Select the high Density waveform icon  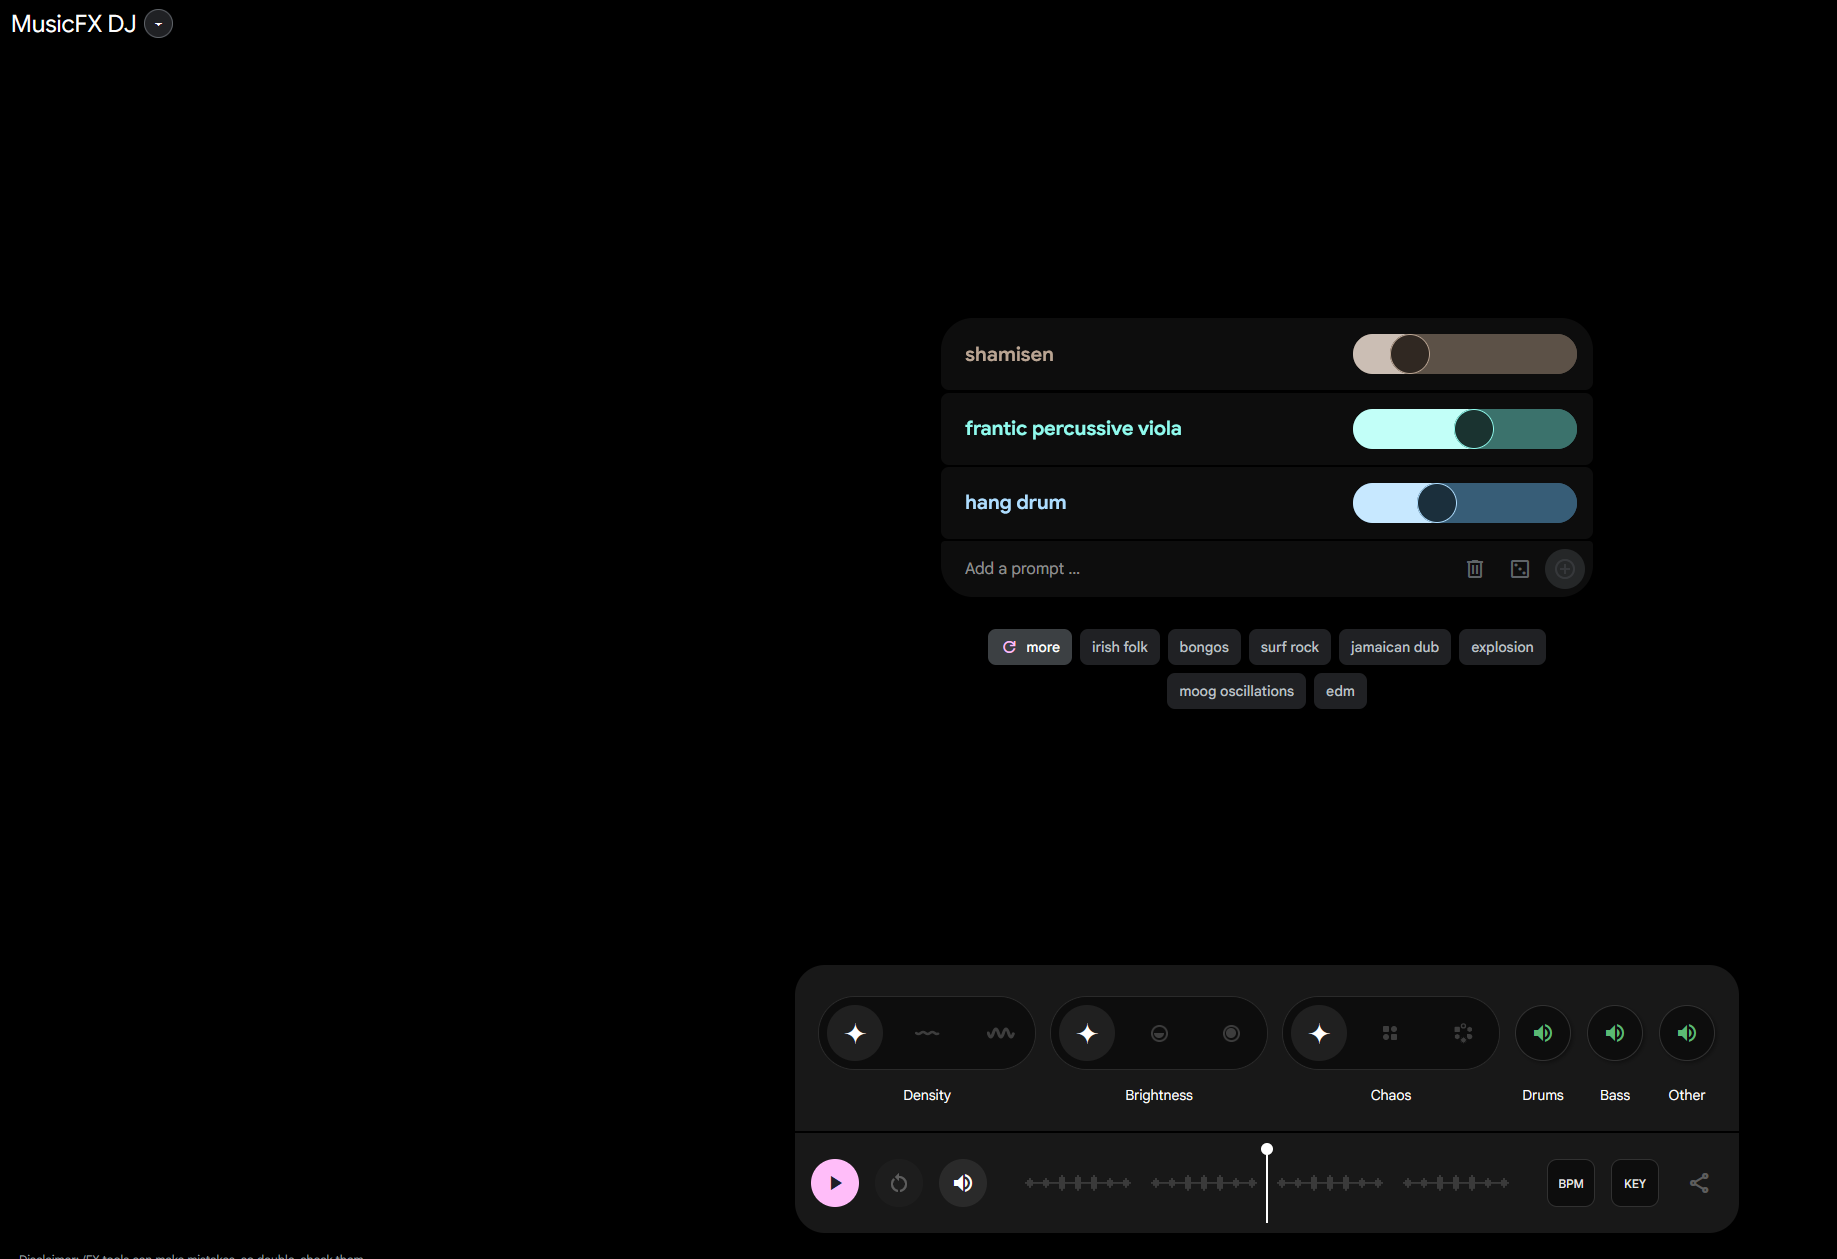1000,1033
